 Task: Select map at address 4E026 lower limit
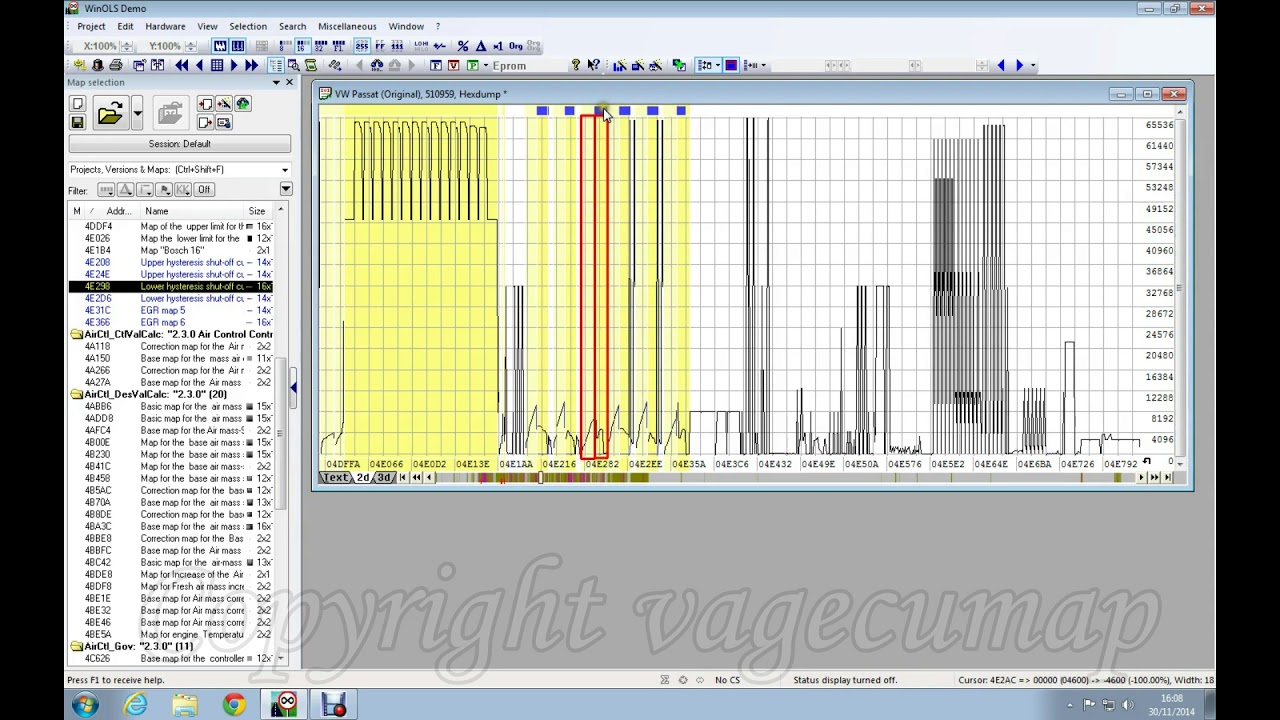[x=170, y=238]
